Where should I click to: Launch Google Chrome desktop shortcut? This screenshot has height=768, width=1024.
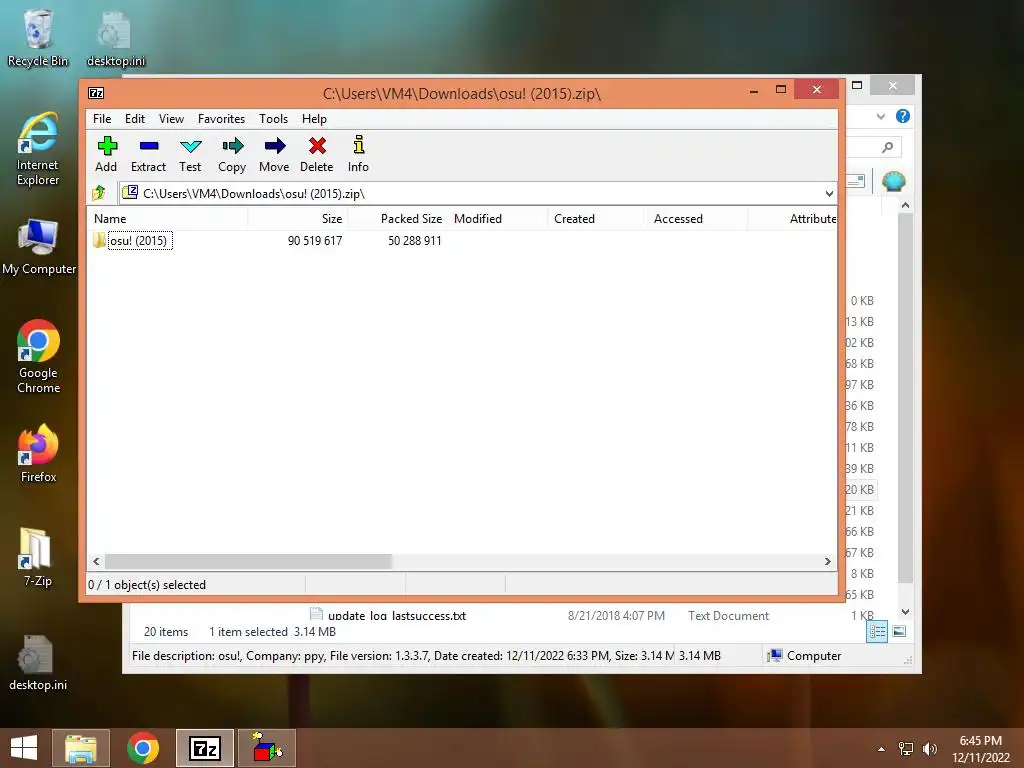[x=39, y=357]
